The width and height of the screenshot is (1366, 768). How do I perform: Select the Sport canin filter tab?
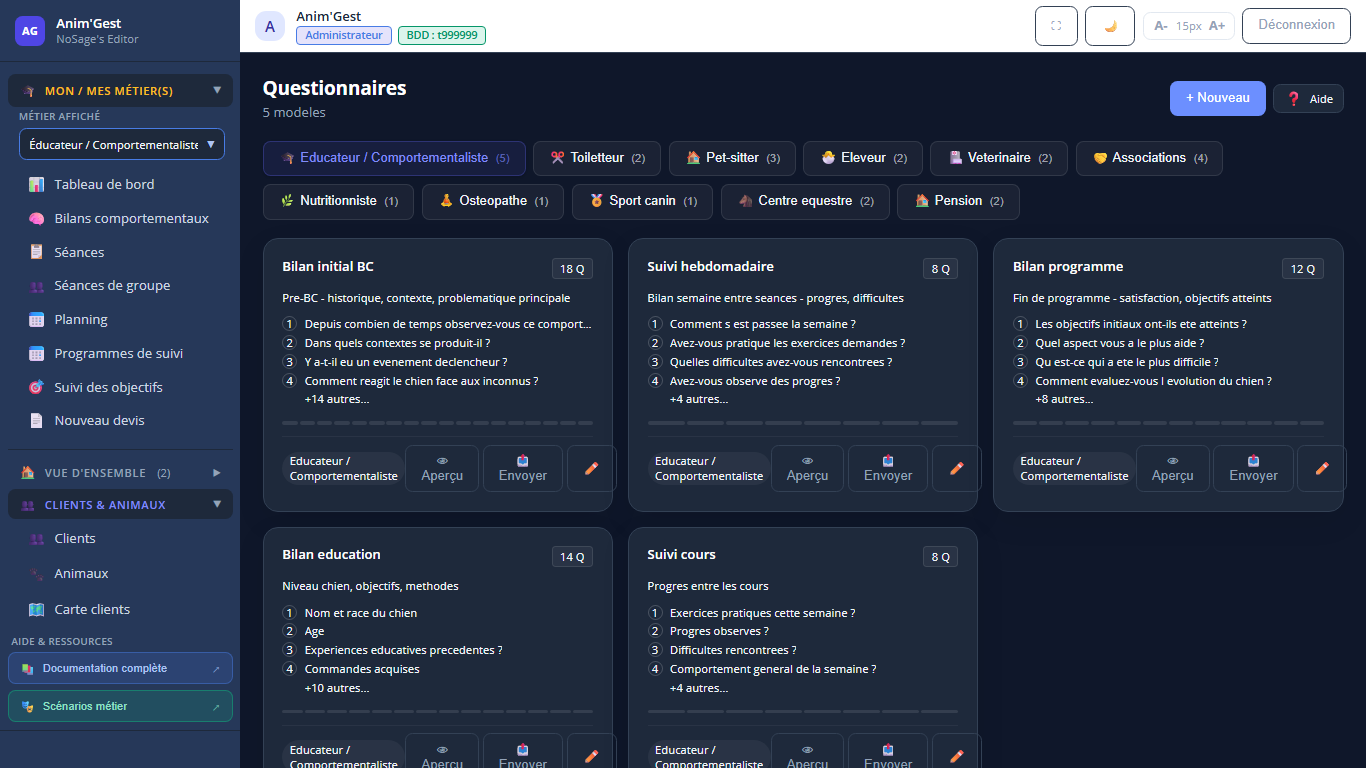point(642,201)
